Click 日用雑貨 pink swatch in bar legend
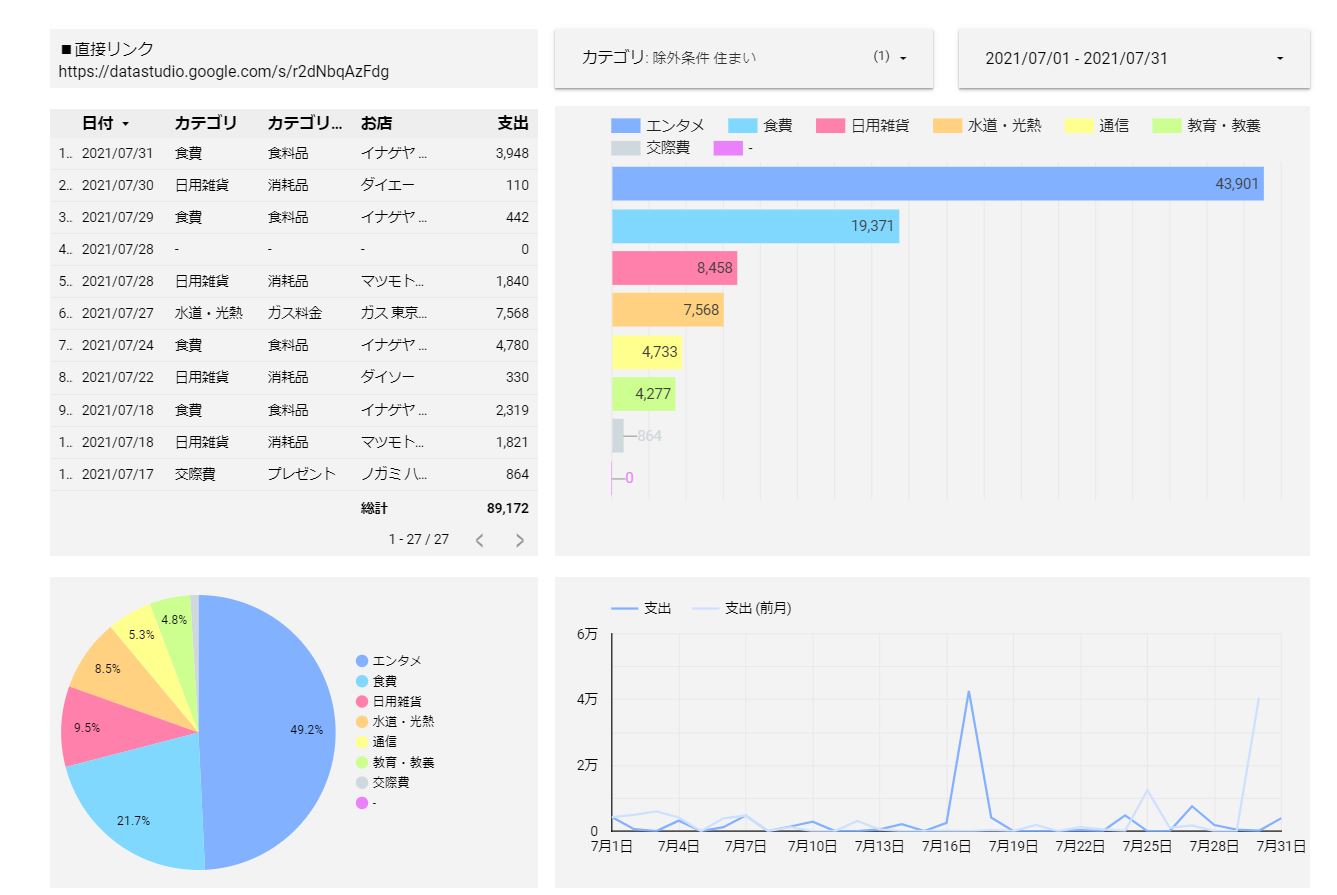Image resolution: width=1337 pixels, height=895 pixels. click(830, 126)
